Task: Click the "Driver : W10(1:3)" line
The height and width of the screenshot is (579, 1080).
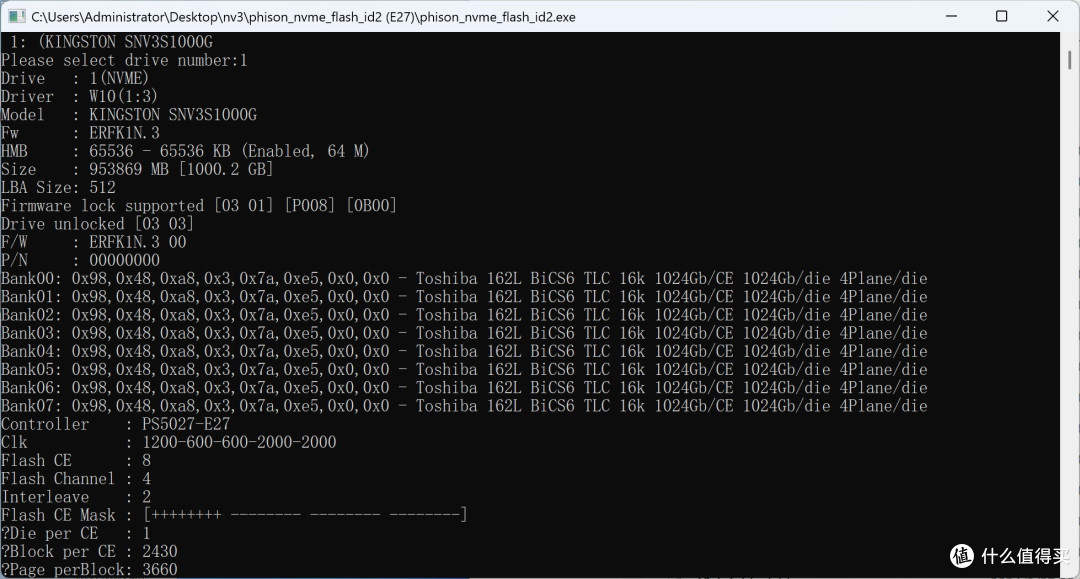Action: point(79,96)
